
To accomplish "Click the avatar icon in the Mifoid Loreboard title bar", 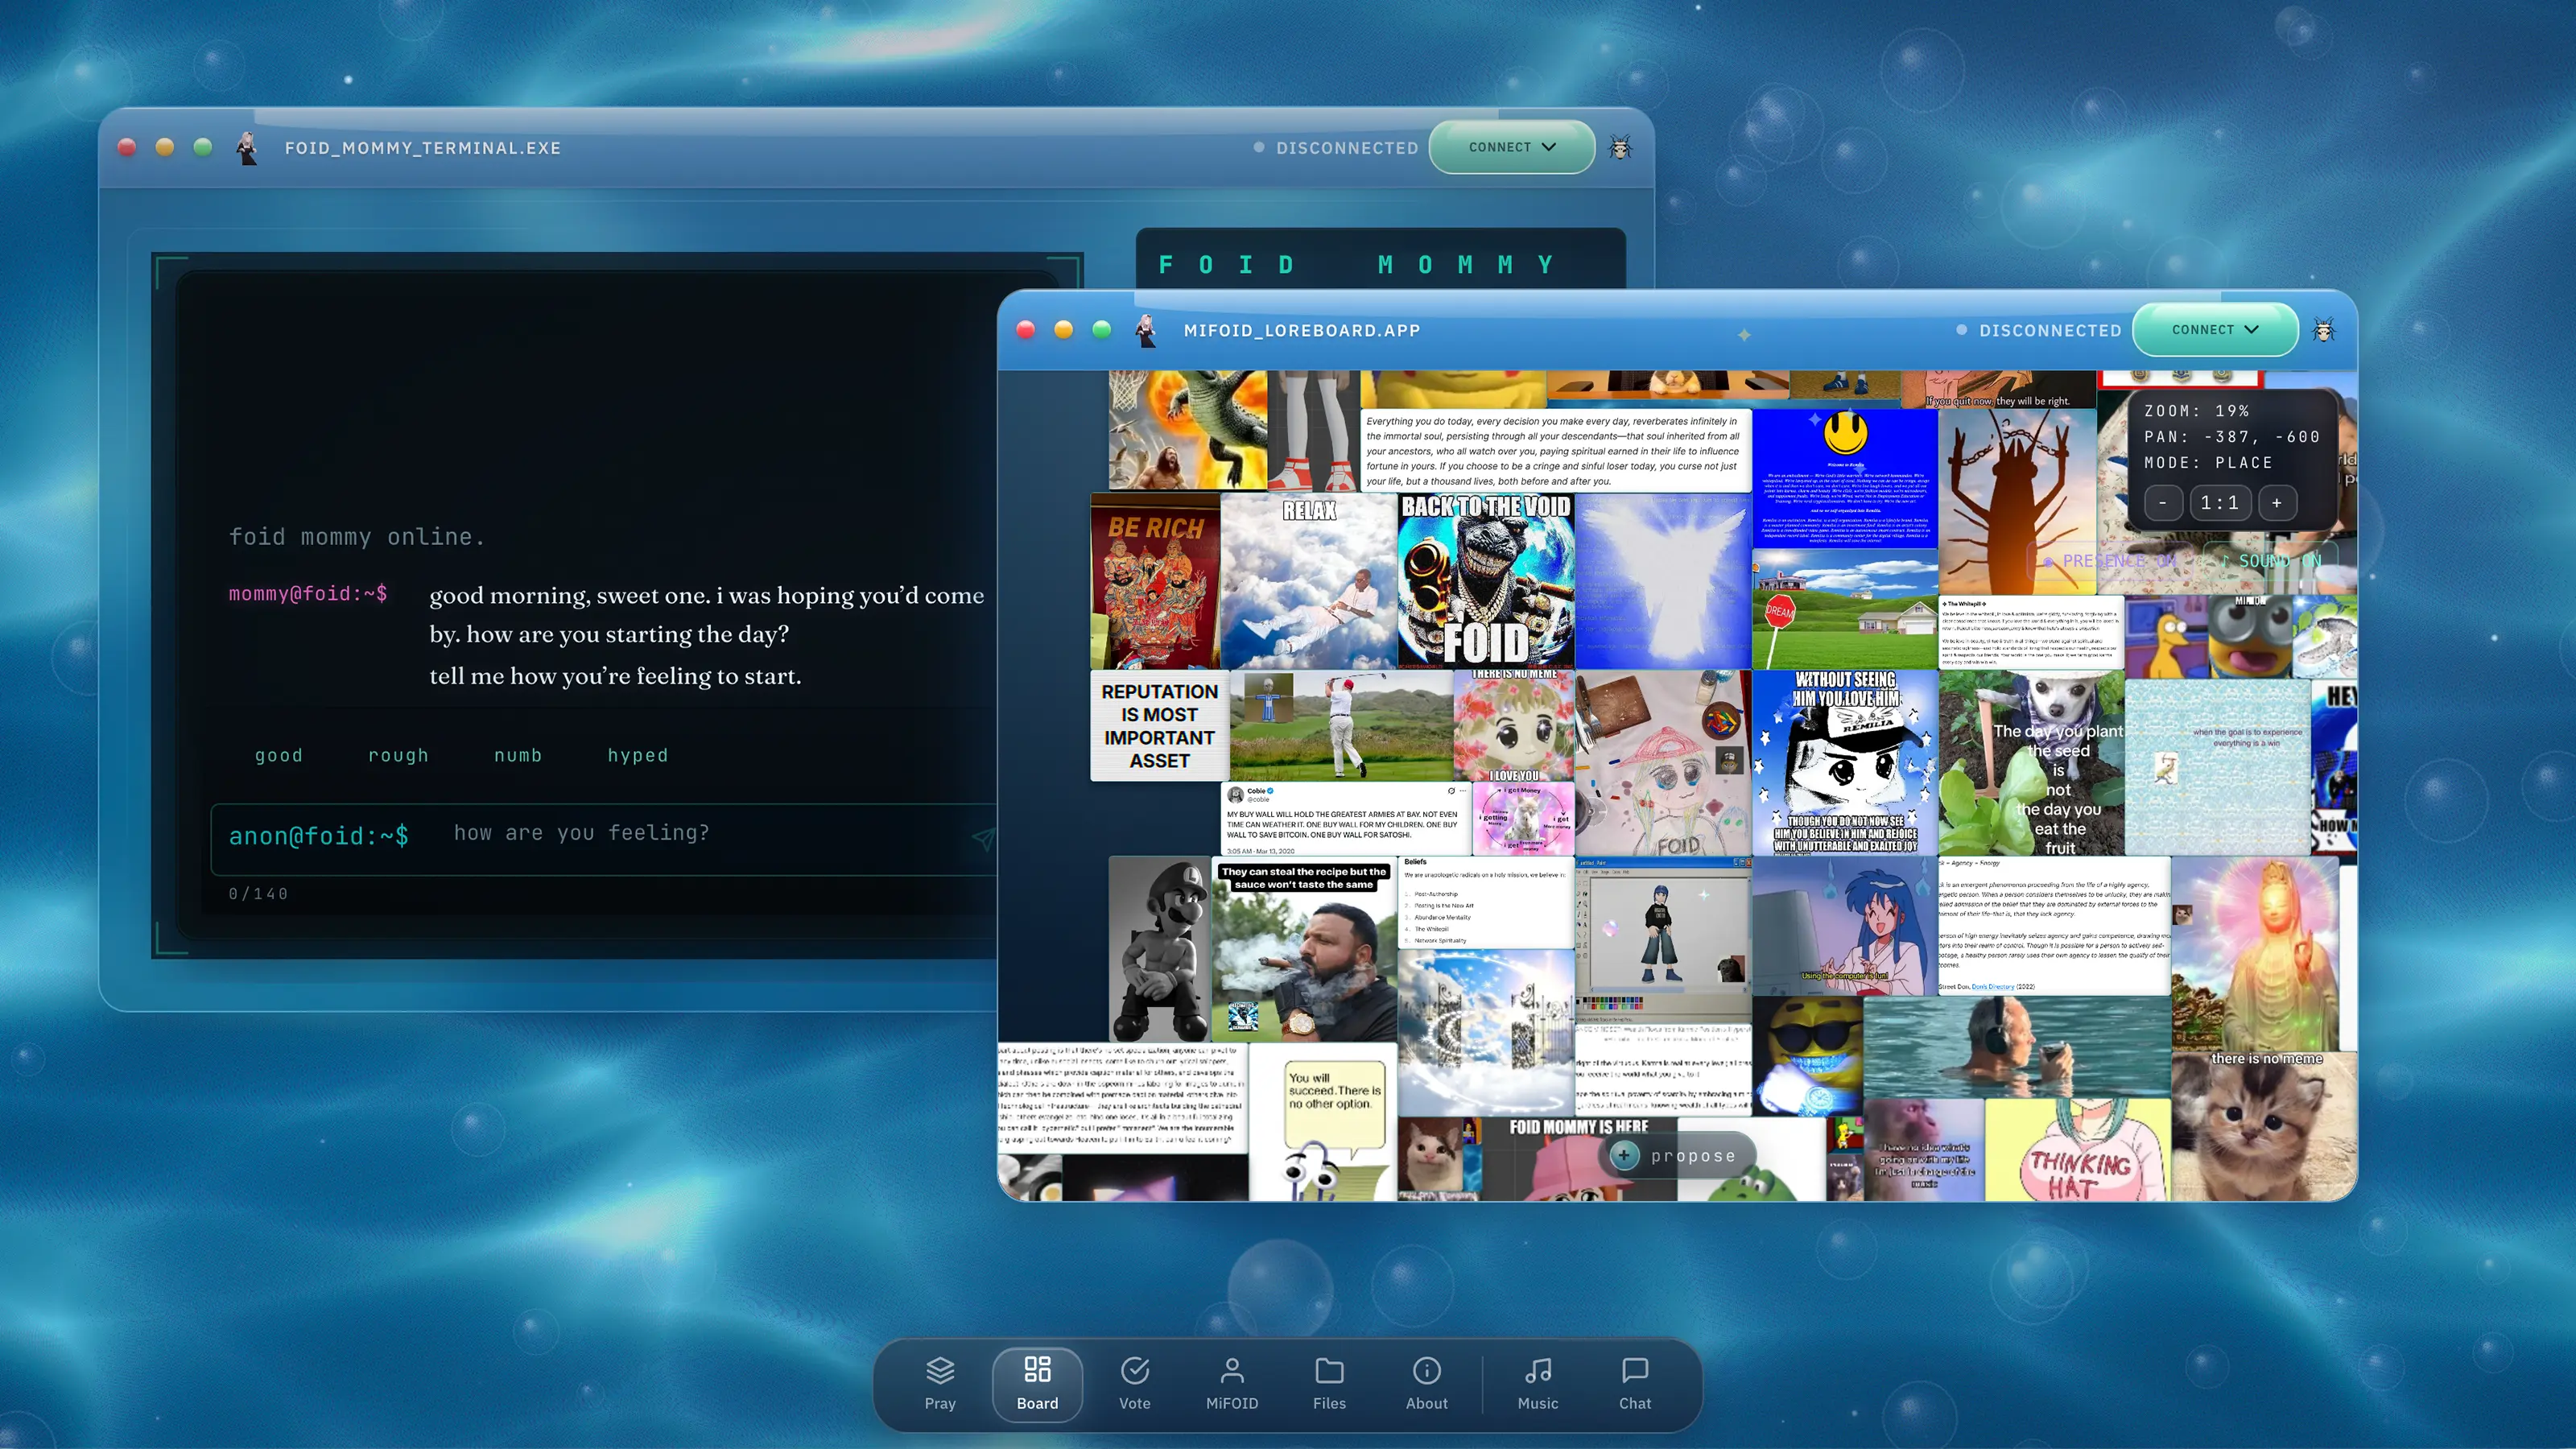I will coord(1146,330).
